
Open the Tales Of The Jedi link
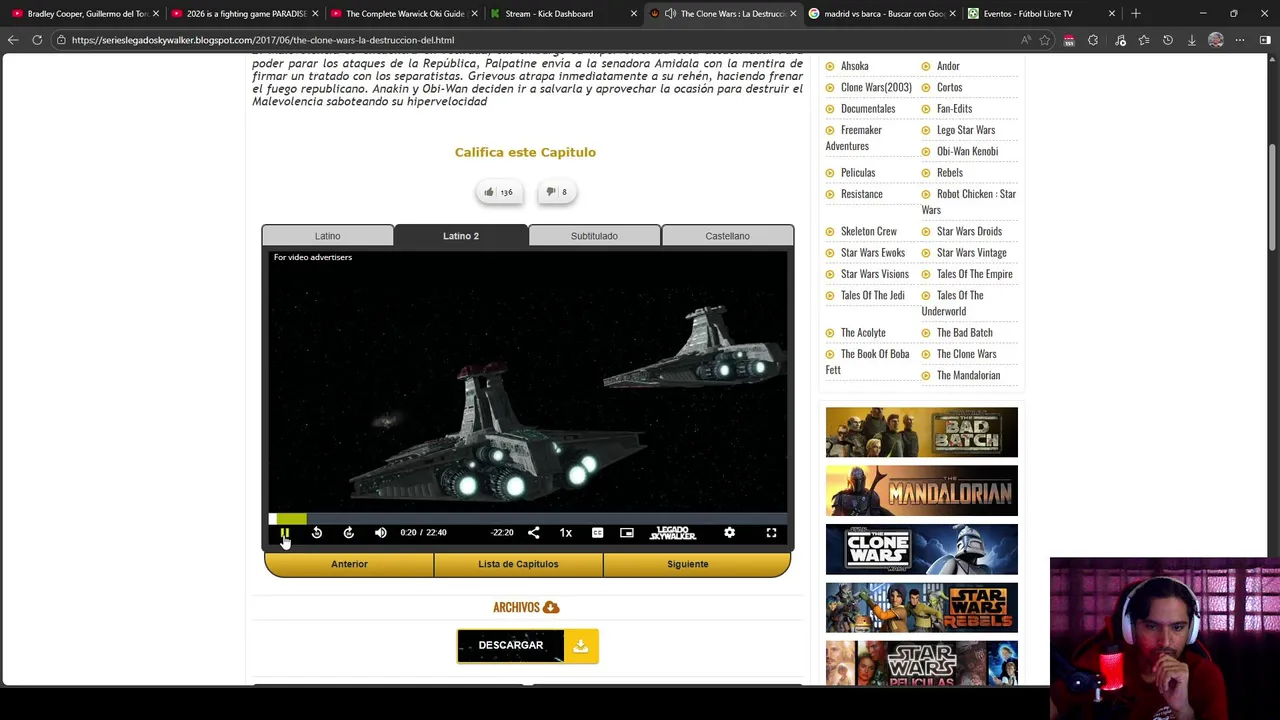click(872, 295)
